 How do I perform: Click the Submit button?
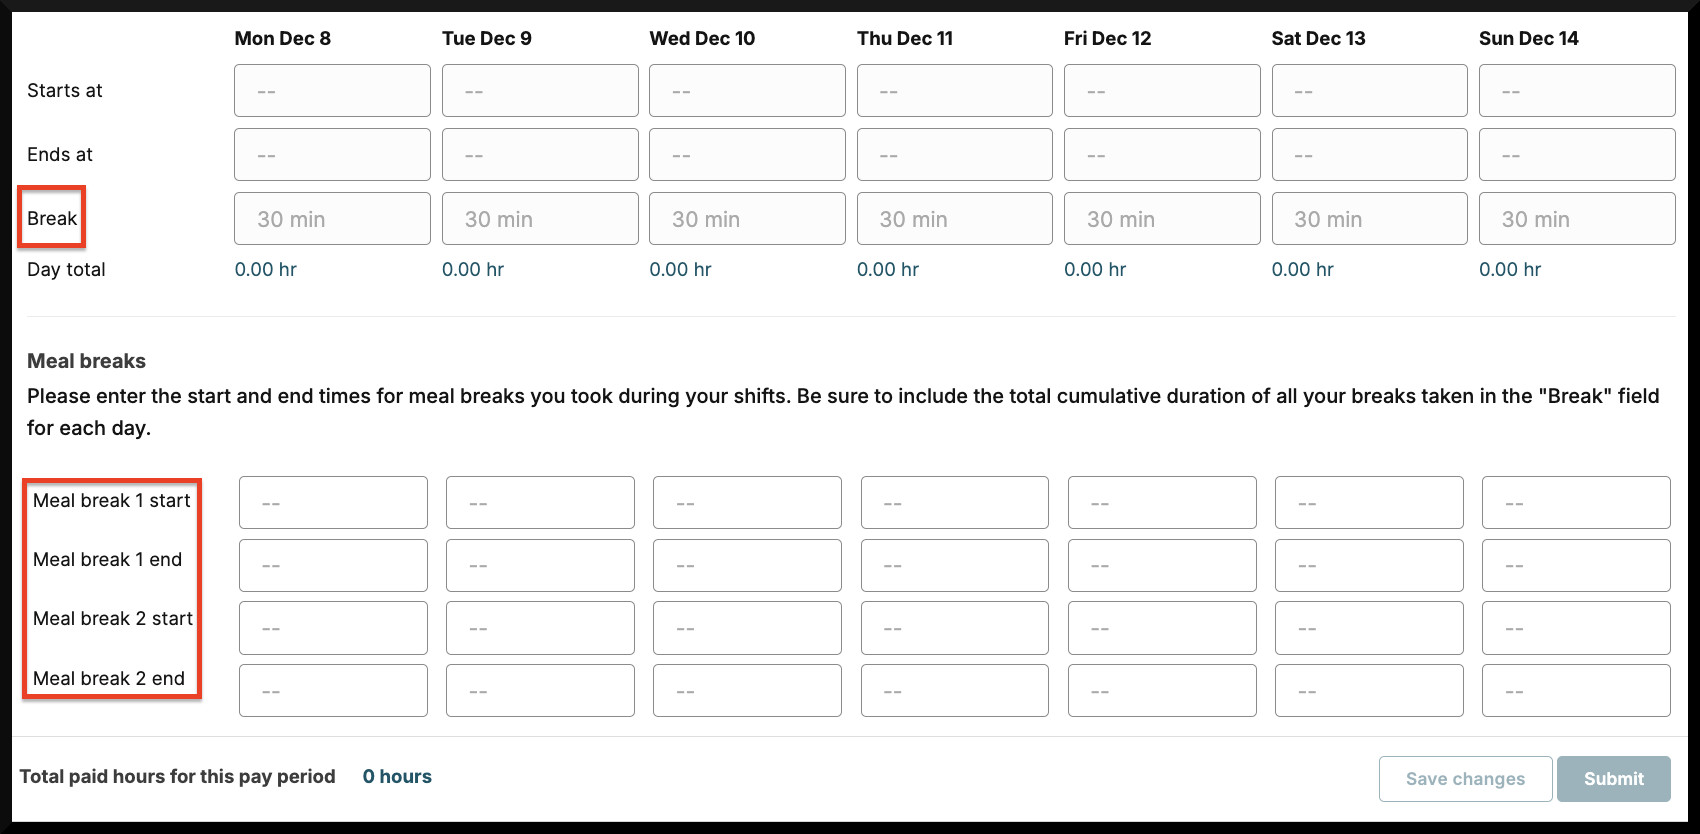click(x=1613, y=779)
